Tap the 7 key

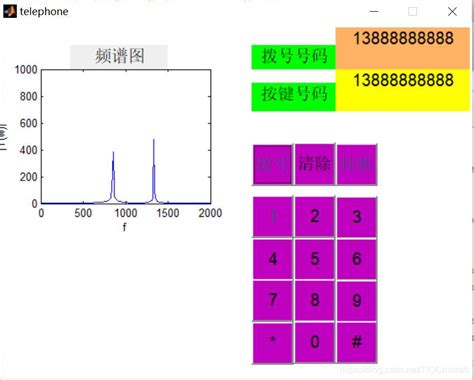pos(273,300)
